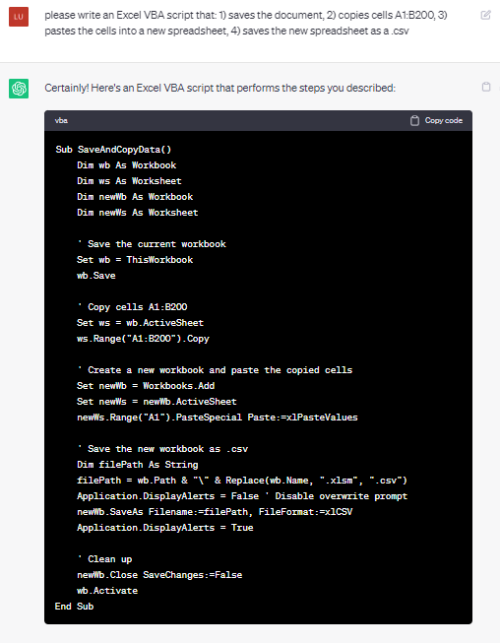This screenshot has width=500, height=643.
Task: Click the user's VBA script request text
Action: tap(246, 23)
